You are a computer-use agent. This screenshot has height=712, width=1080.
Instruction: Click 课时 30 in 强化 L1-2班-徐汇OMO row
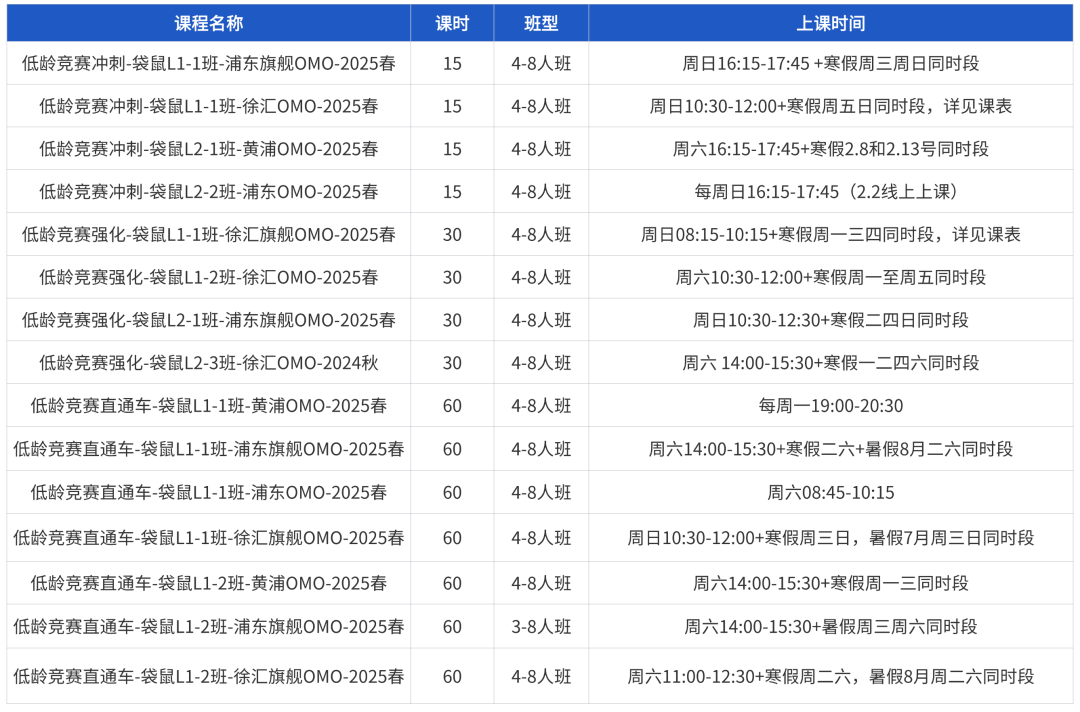point(452,277)
